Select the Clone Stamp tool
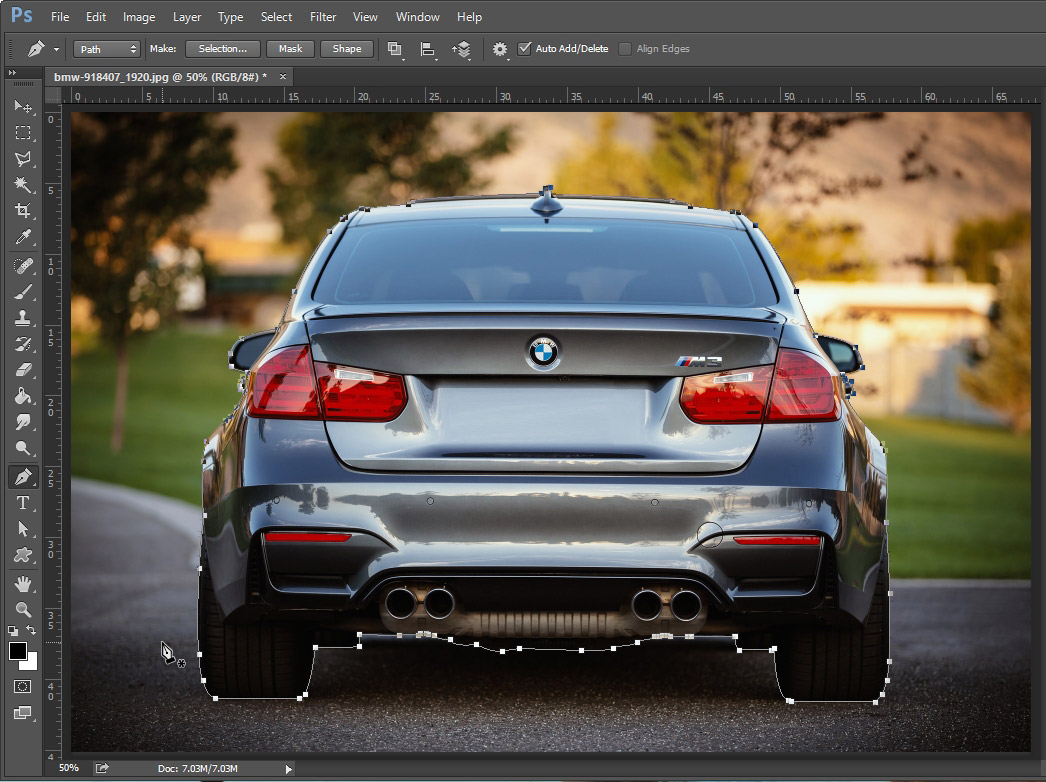The width and height of the screenshot is (1046, 782). click(x=23, y=318)
